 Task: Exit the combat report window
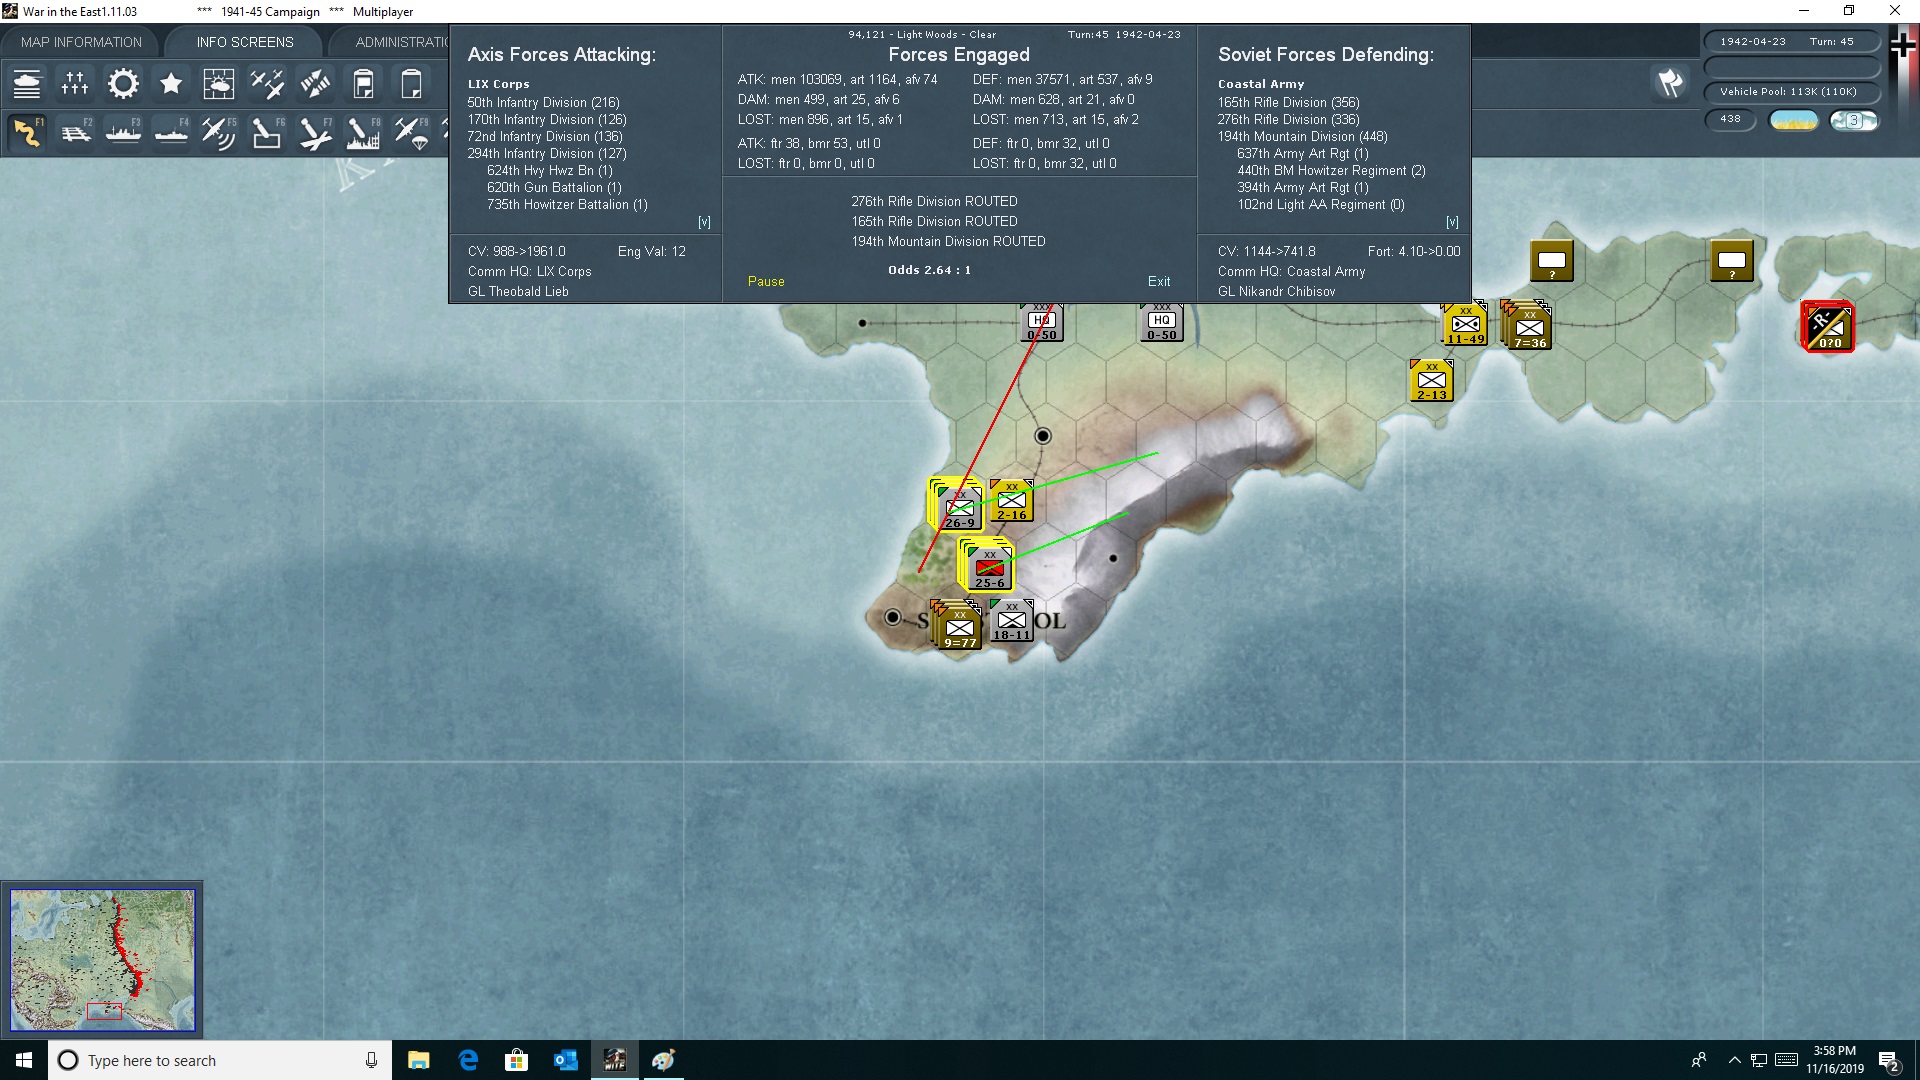(1159, 281)
